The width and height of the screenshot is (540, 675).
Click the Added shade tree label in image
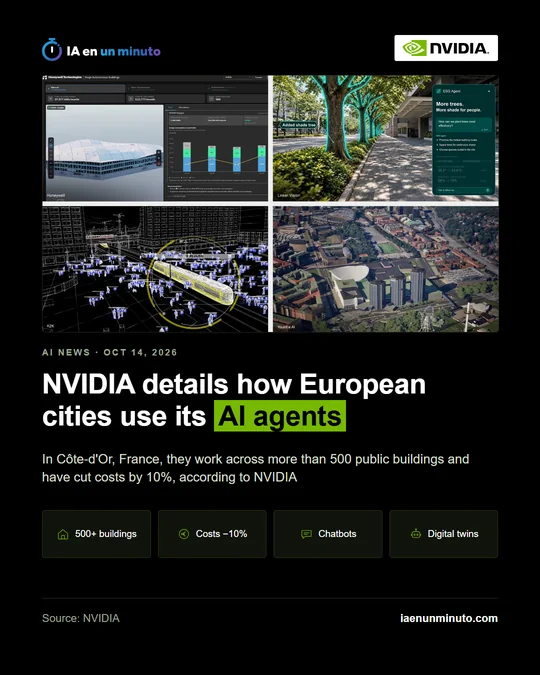[x=299, y=125]
